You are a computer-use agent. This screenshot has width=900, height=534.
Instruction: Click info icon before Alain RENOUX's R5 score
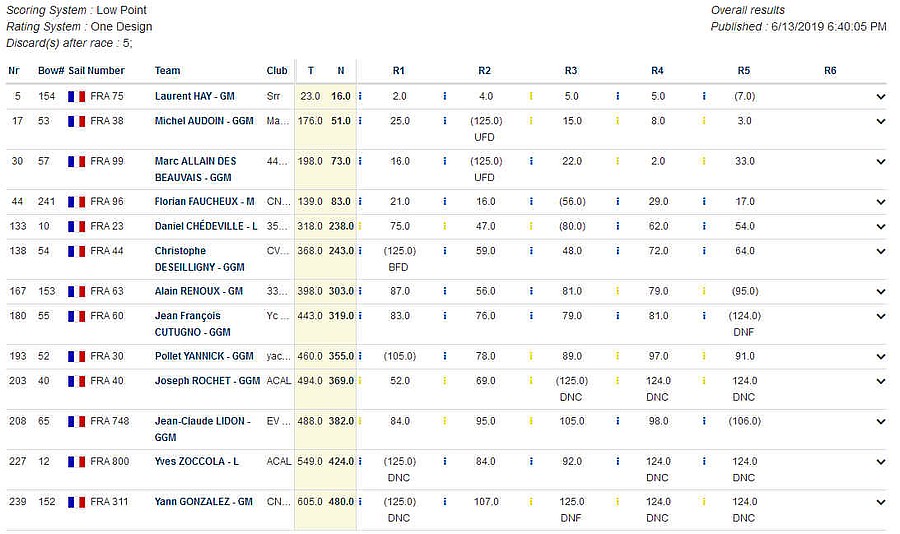coord(704,291)
